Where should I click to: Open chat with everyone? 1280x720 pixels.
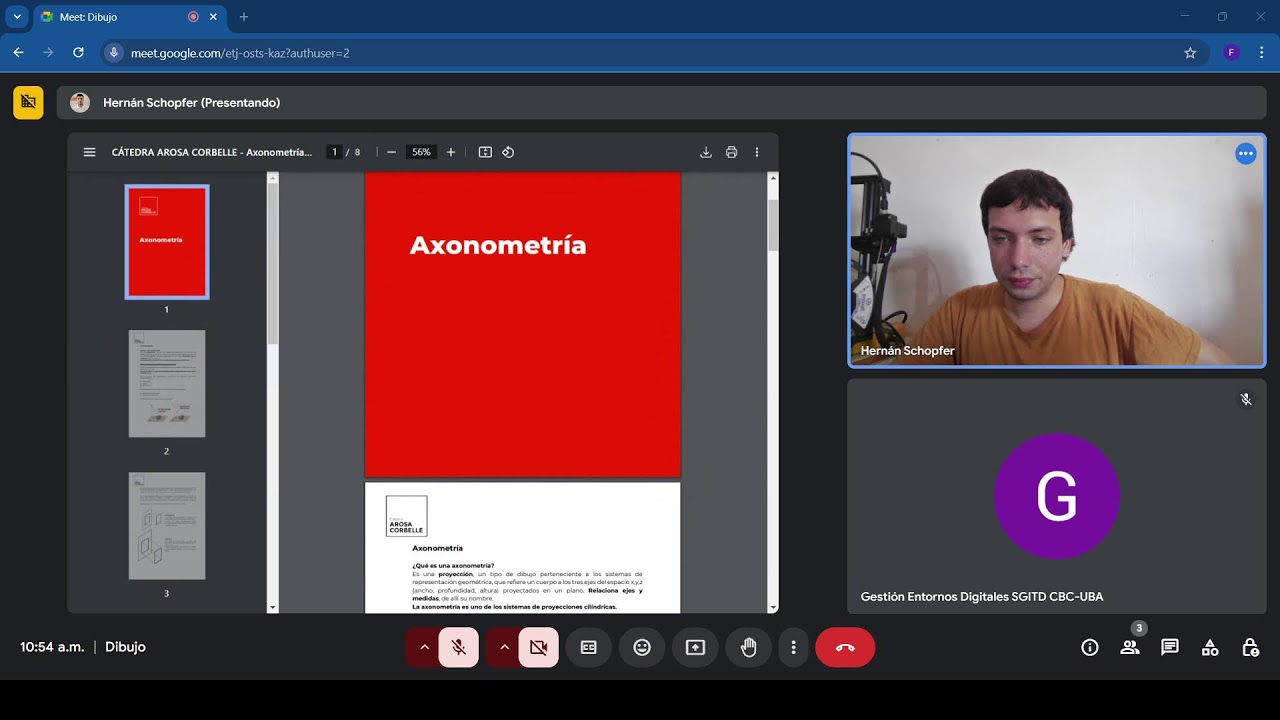1170,647
